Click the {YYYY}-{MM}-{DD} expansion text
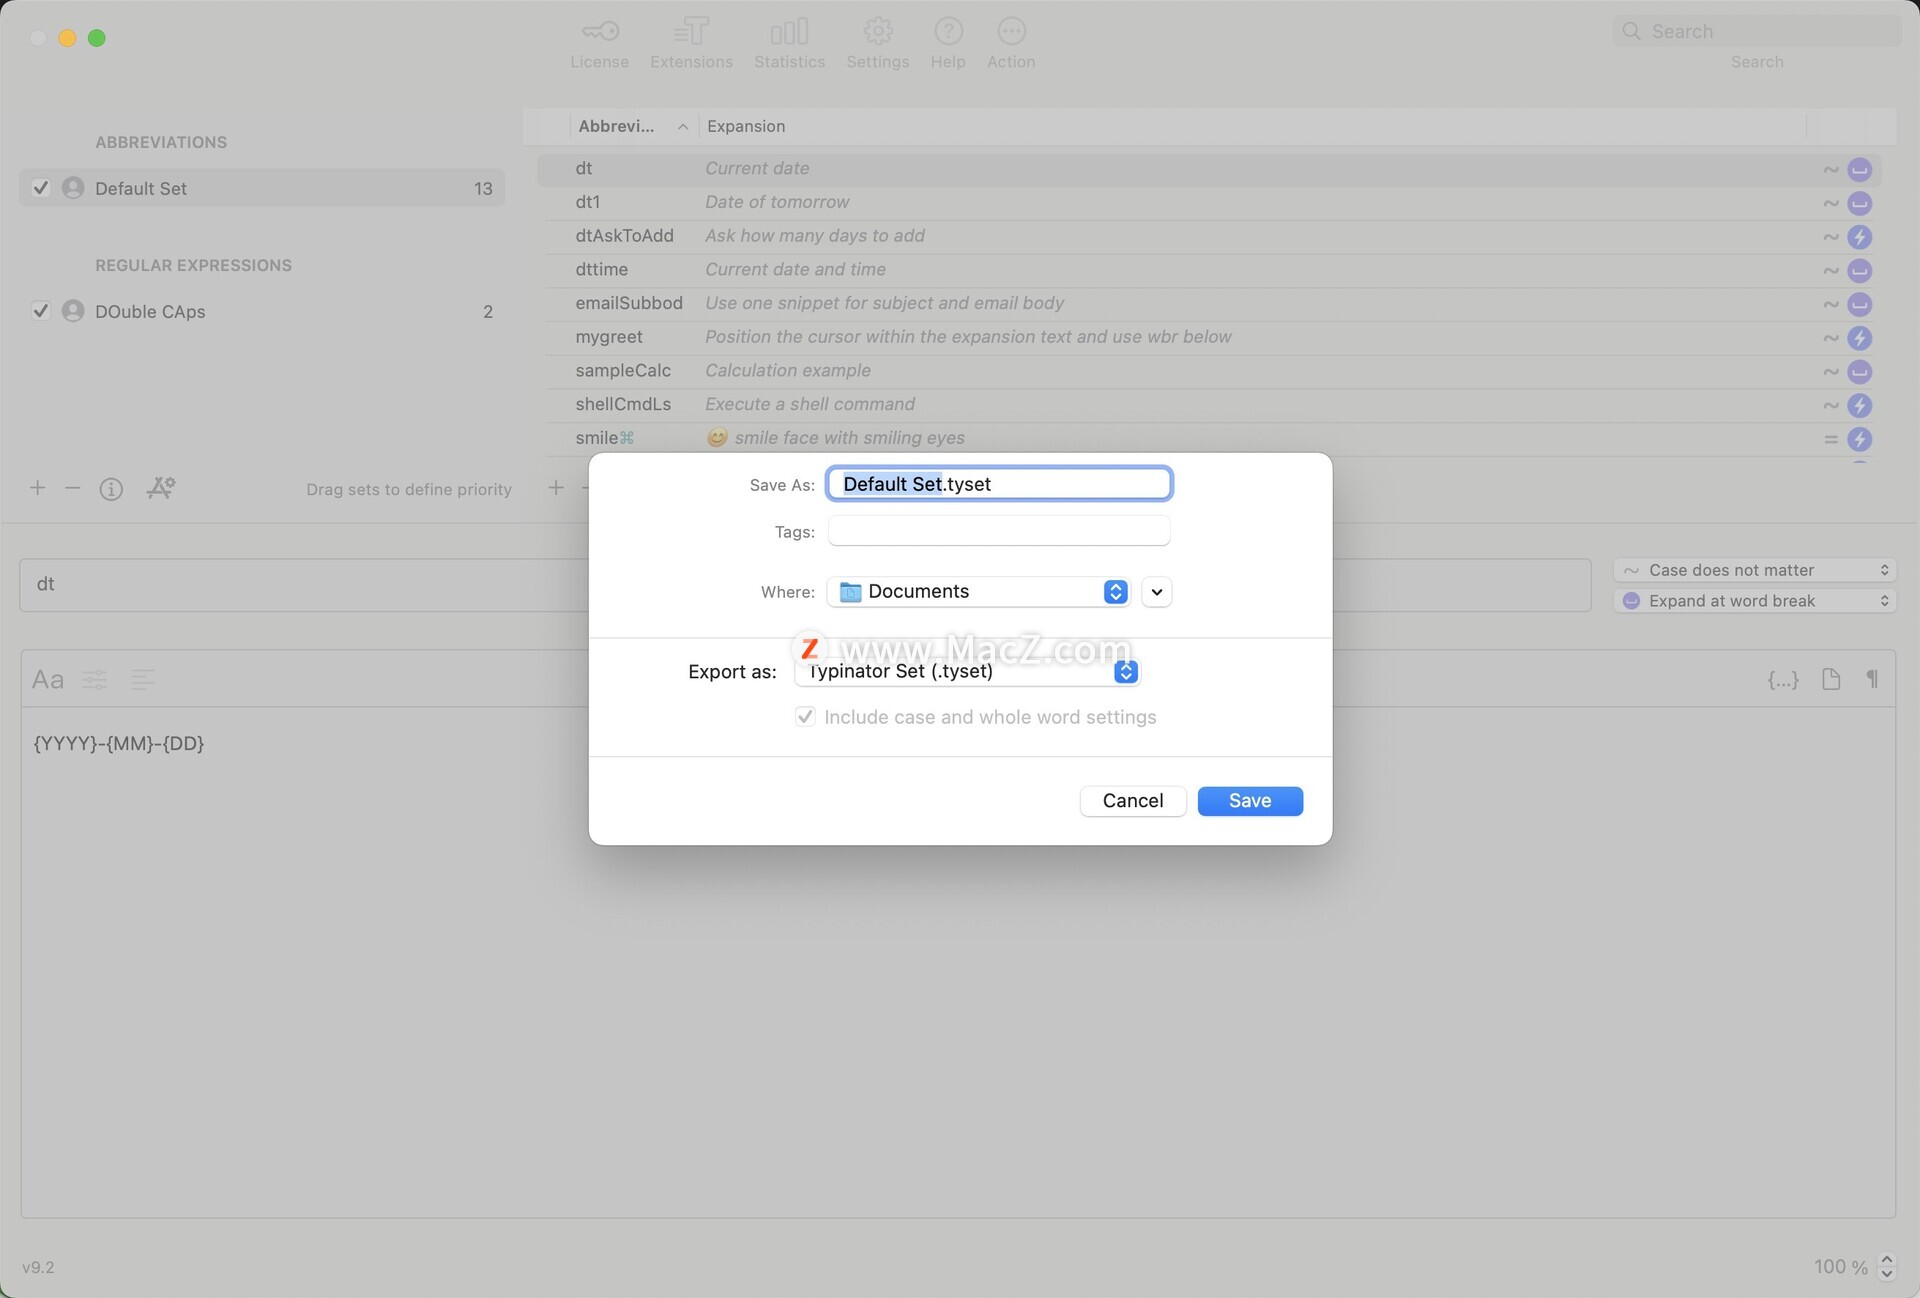Screen dimensions: 1920x1298 (119, 744)
